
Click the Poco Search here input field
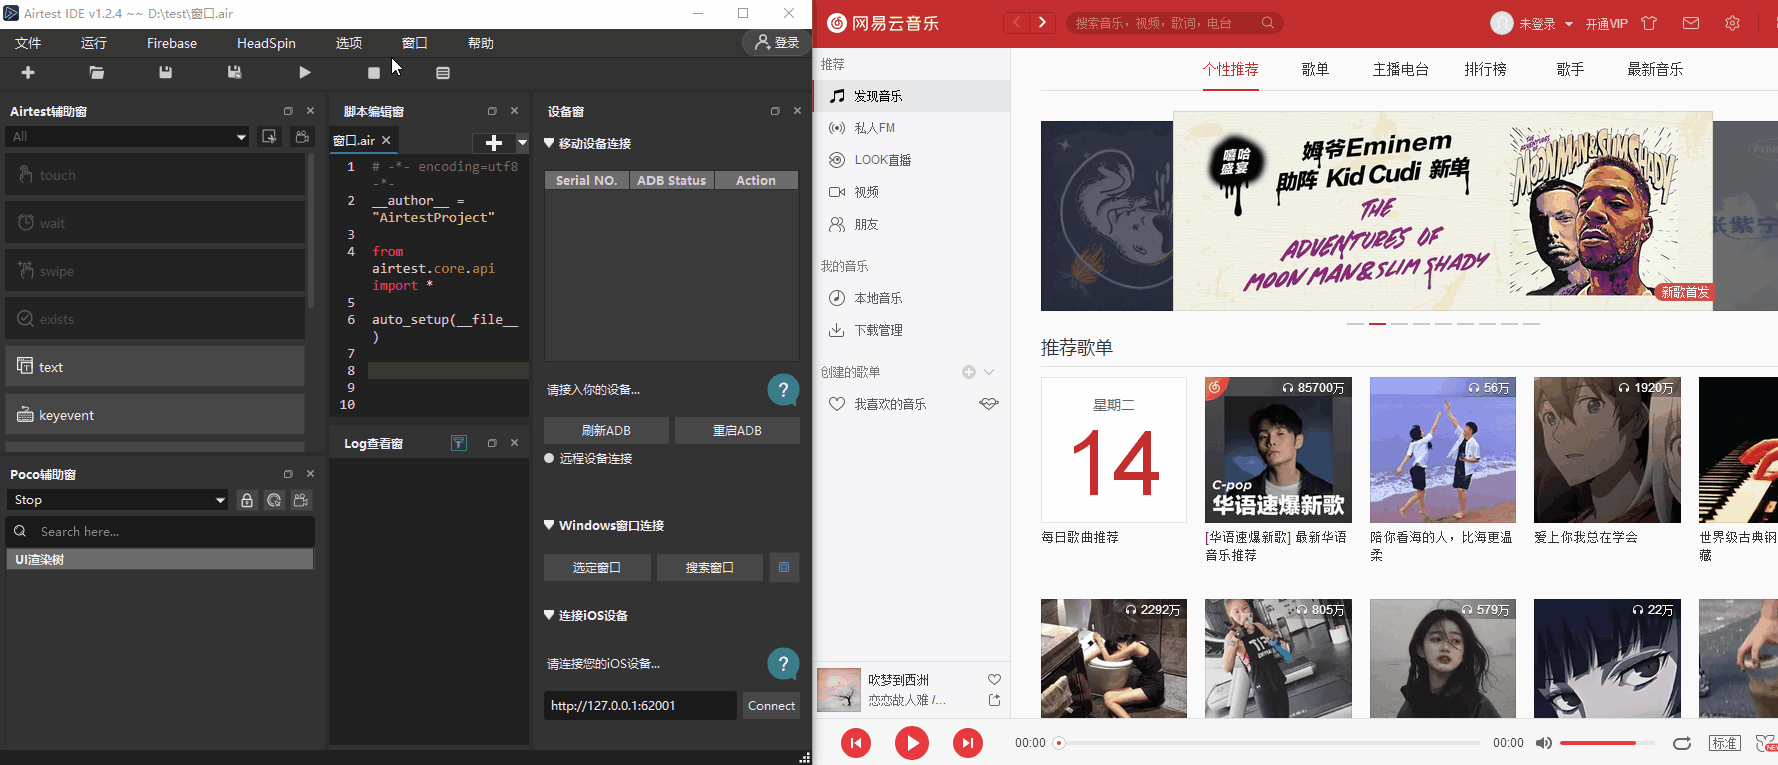coord(160,531)
